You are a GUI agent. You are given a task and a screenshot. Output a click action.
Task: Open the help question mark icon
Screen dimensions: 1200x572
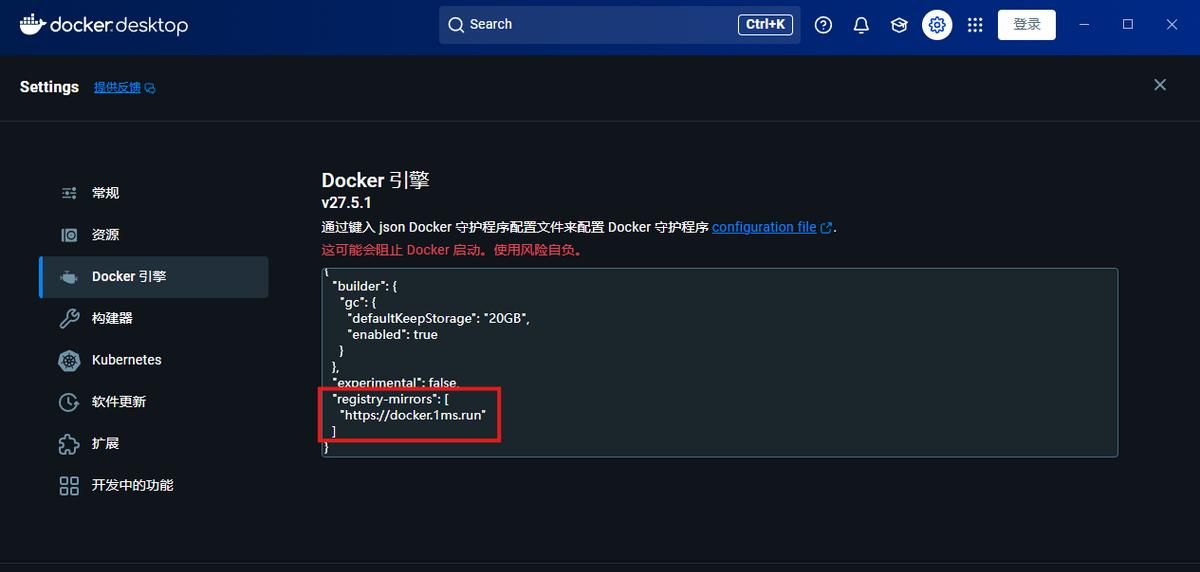tap(823, 25)
